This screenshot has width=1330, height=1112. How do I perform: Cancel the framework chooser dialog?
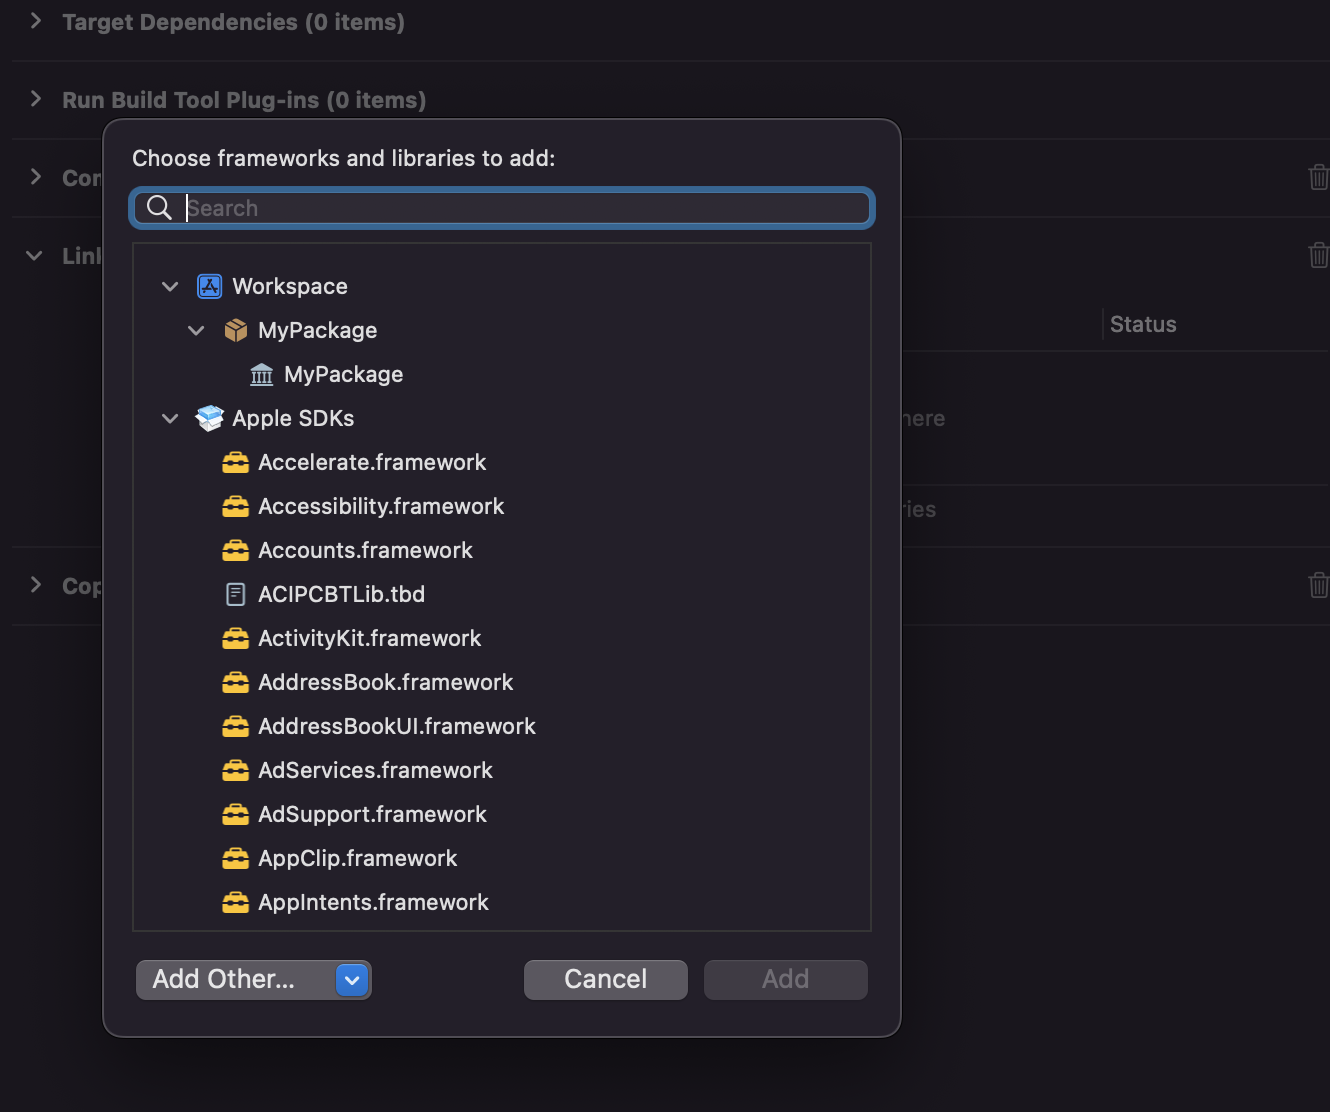606,980
